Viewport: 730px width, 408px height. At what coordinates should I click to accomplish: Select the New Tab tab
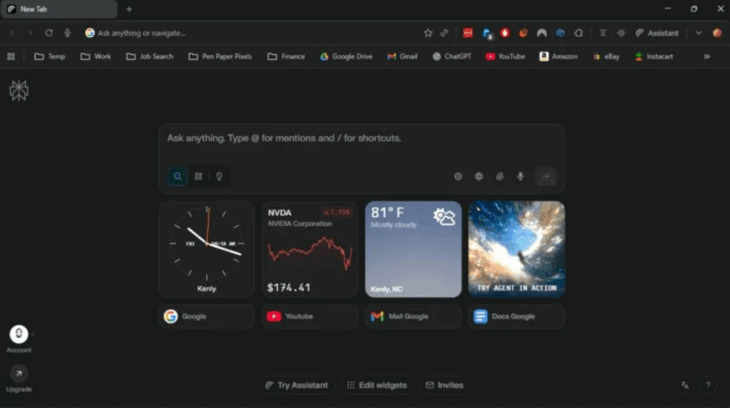pyautogui.click(x=58, y=9)
